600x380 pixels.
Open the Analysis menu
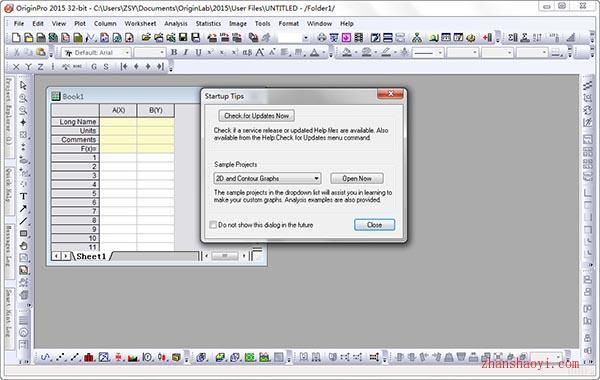[x=176, y=23]
